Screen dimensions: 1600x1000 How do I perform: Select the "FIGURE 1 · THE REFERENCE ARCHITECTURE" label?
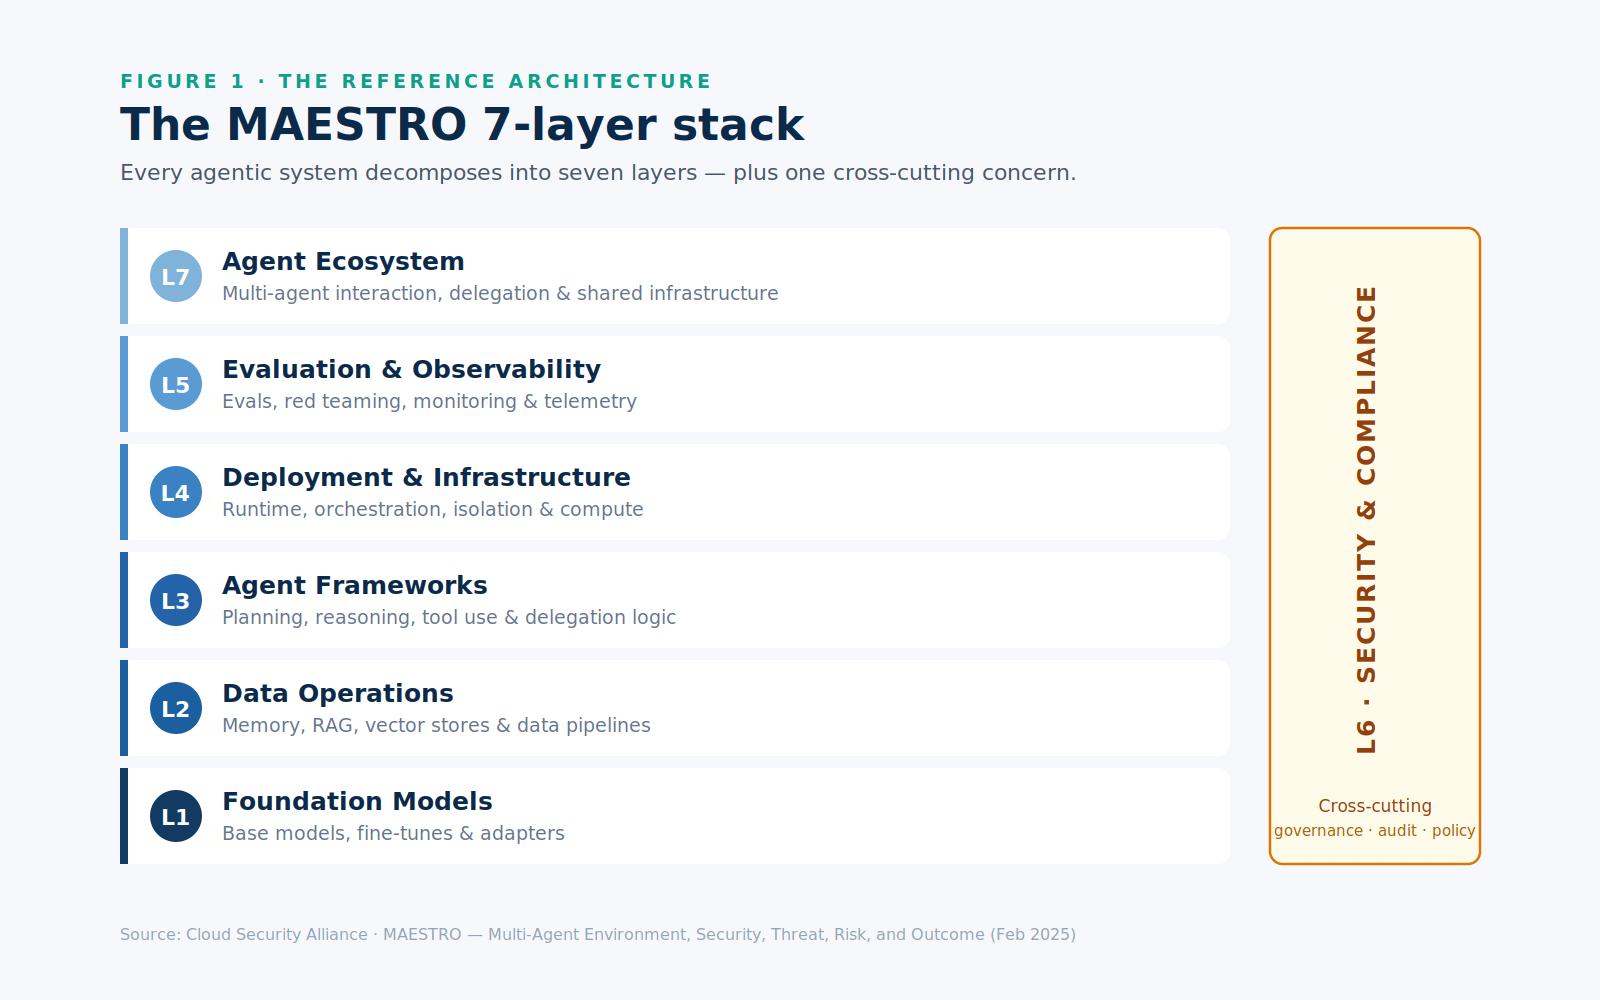pos(416,81)
